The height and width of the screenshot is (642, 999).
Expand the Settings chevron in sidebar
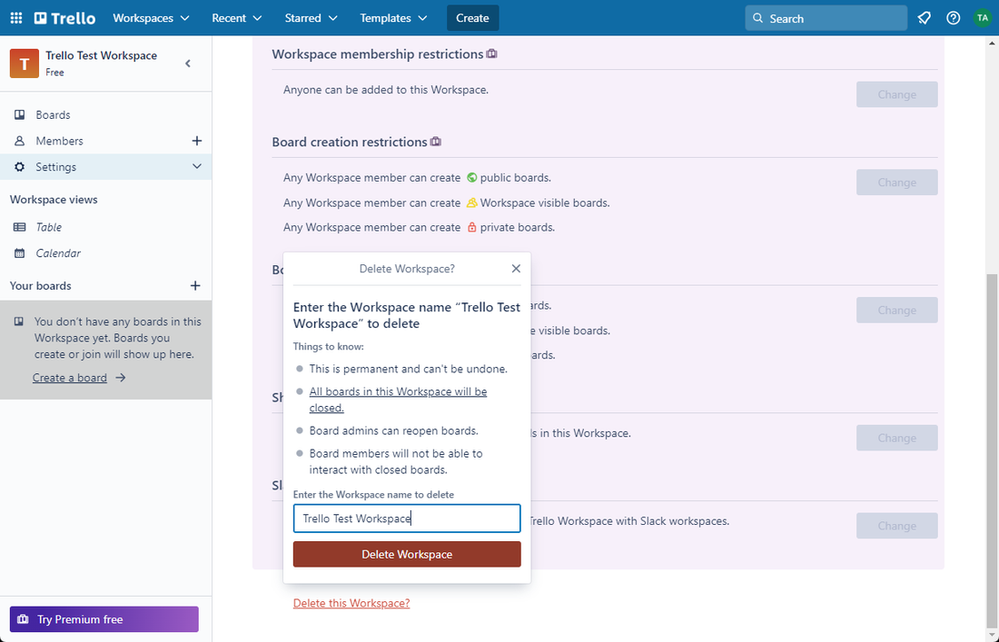click(197, 167)
